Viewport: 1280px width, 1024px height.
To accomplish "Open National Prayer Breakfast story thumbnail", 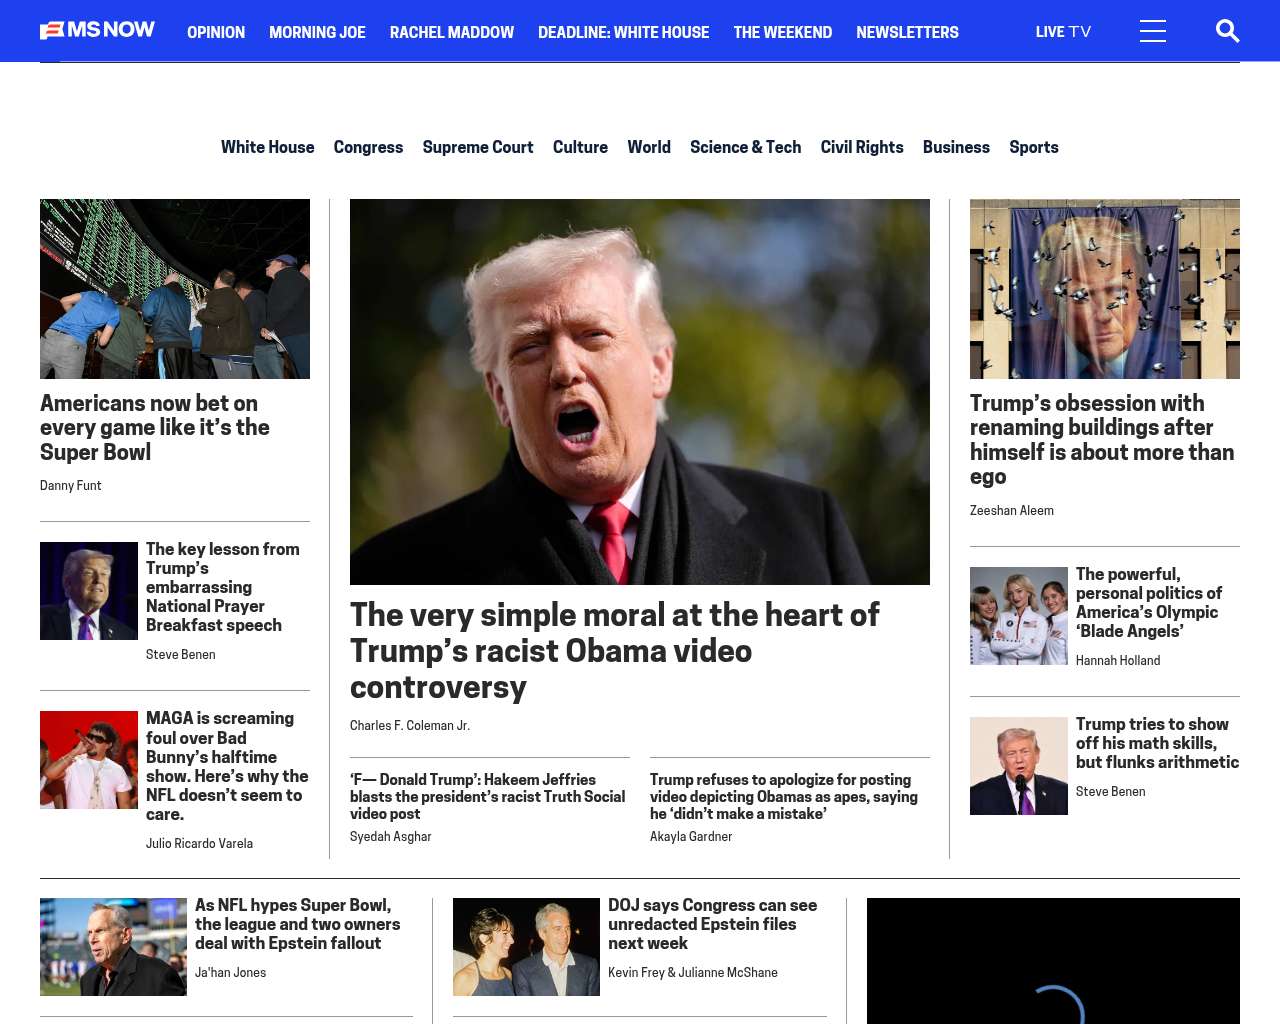I will click(x=89, y=591).
